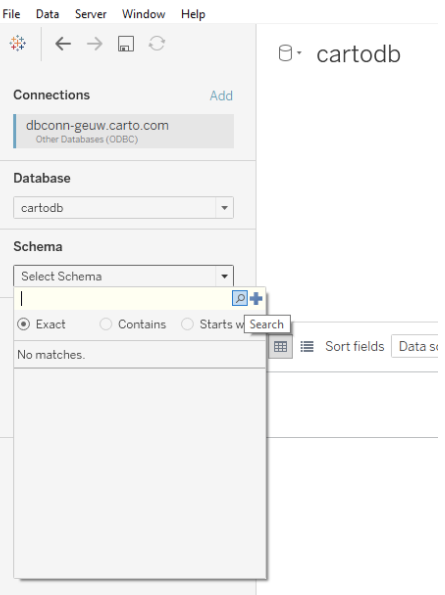Click the No matches. result text
The height and width of the screenshot is (595, 445).
pyautogui.click(x=51, y=354)
